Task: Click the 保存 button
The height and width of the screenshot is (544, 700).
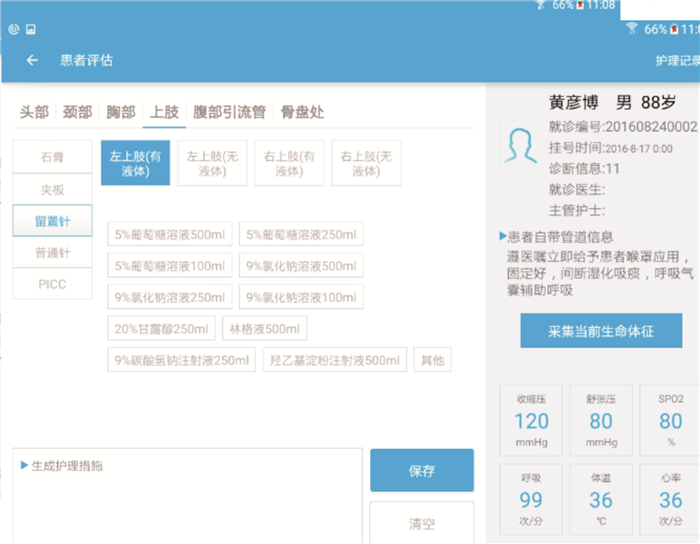Action: coord(421,470)
